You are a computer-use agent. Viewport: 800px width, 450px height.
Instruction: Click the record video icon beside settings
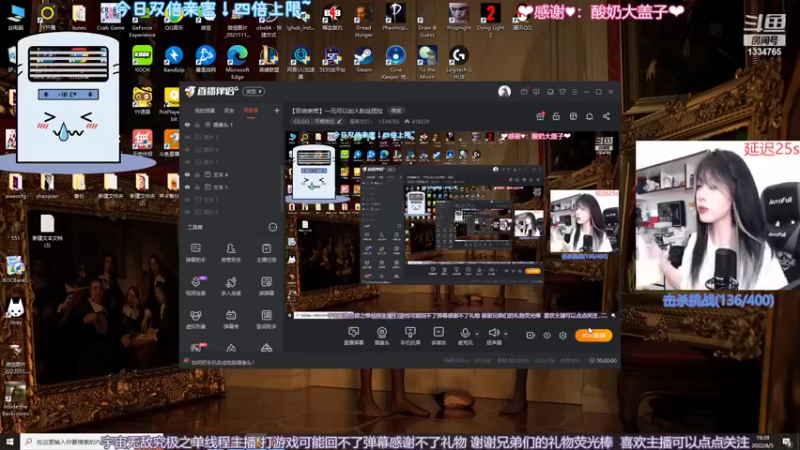[x=530, y=335]
